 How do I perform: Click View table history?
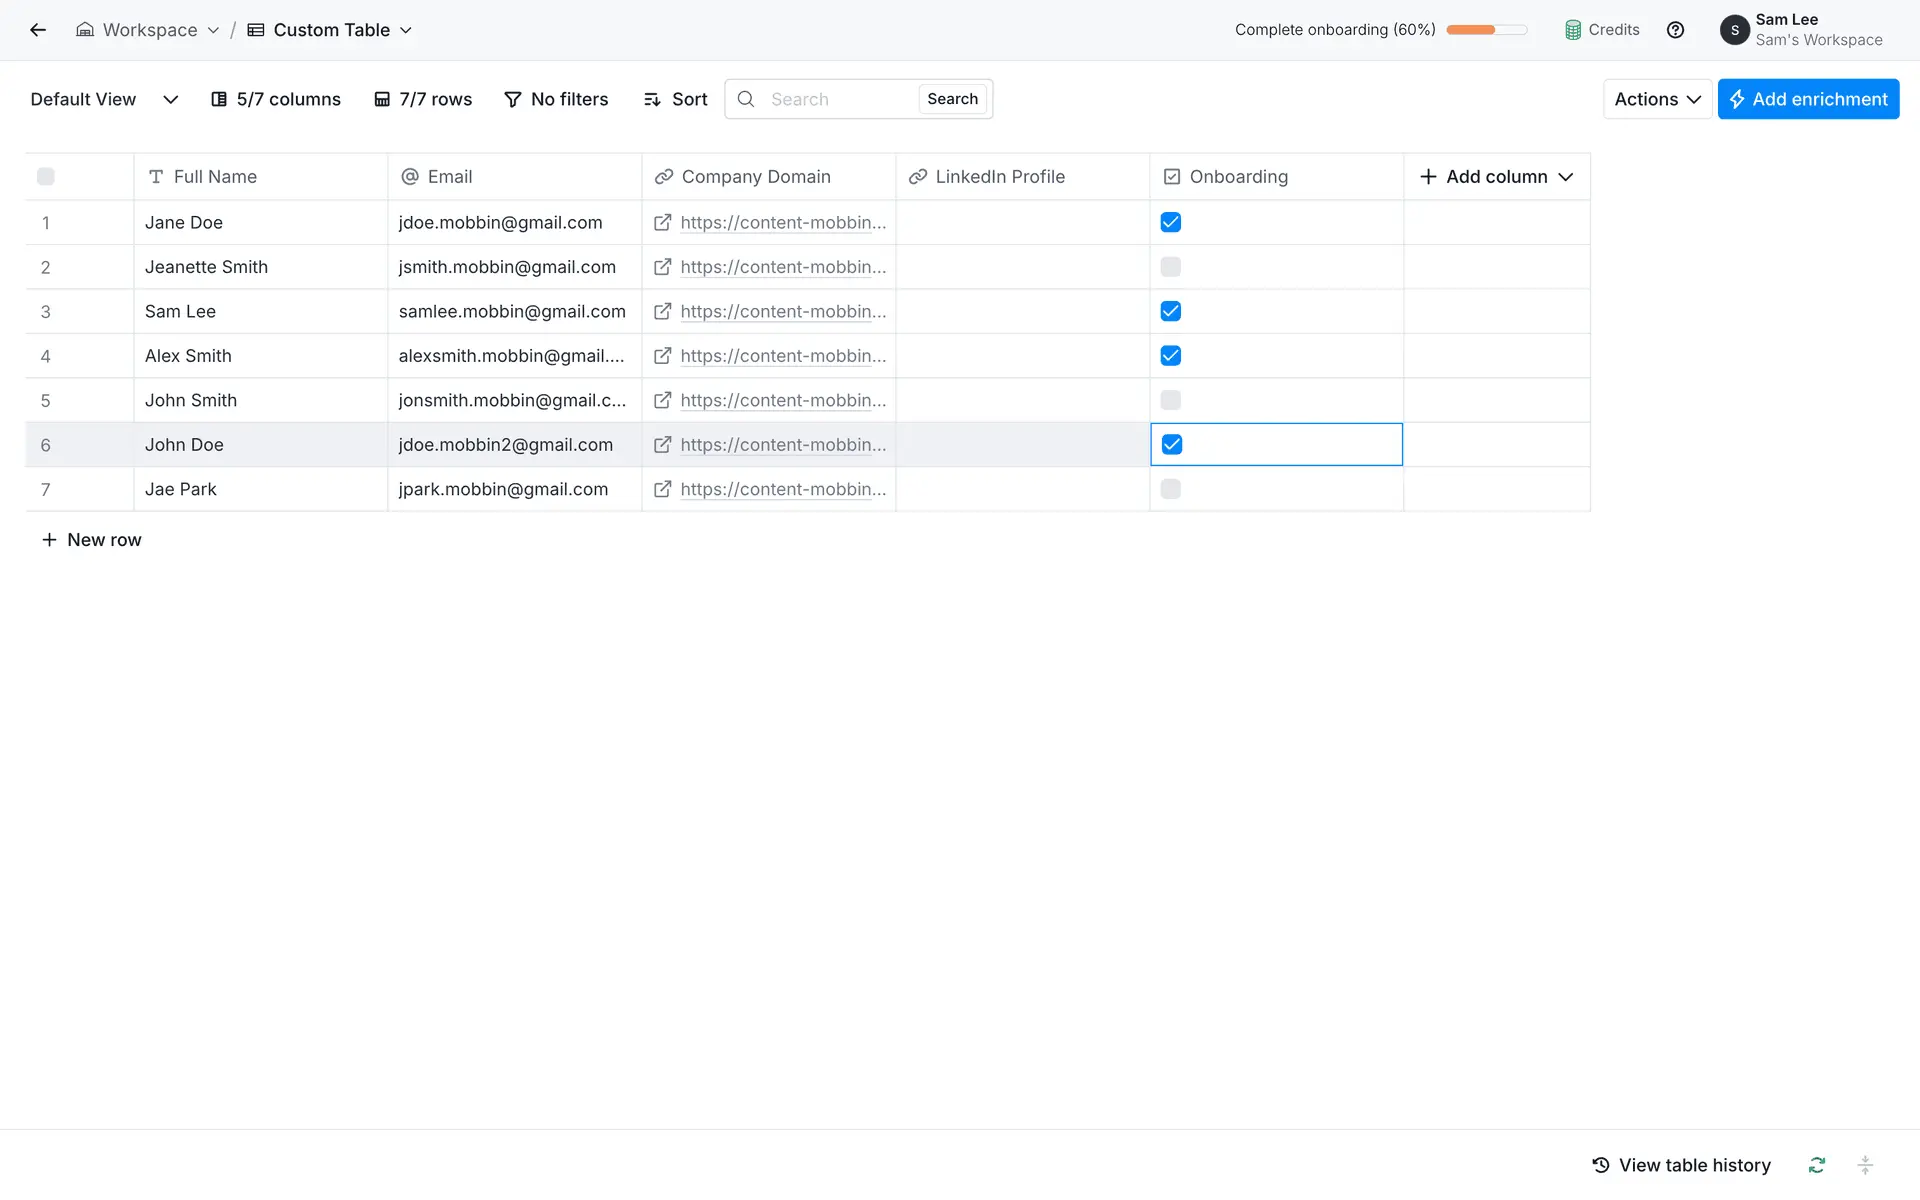click(x=1681, y=1165)
